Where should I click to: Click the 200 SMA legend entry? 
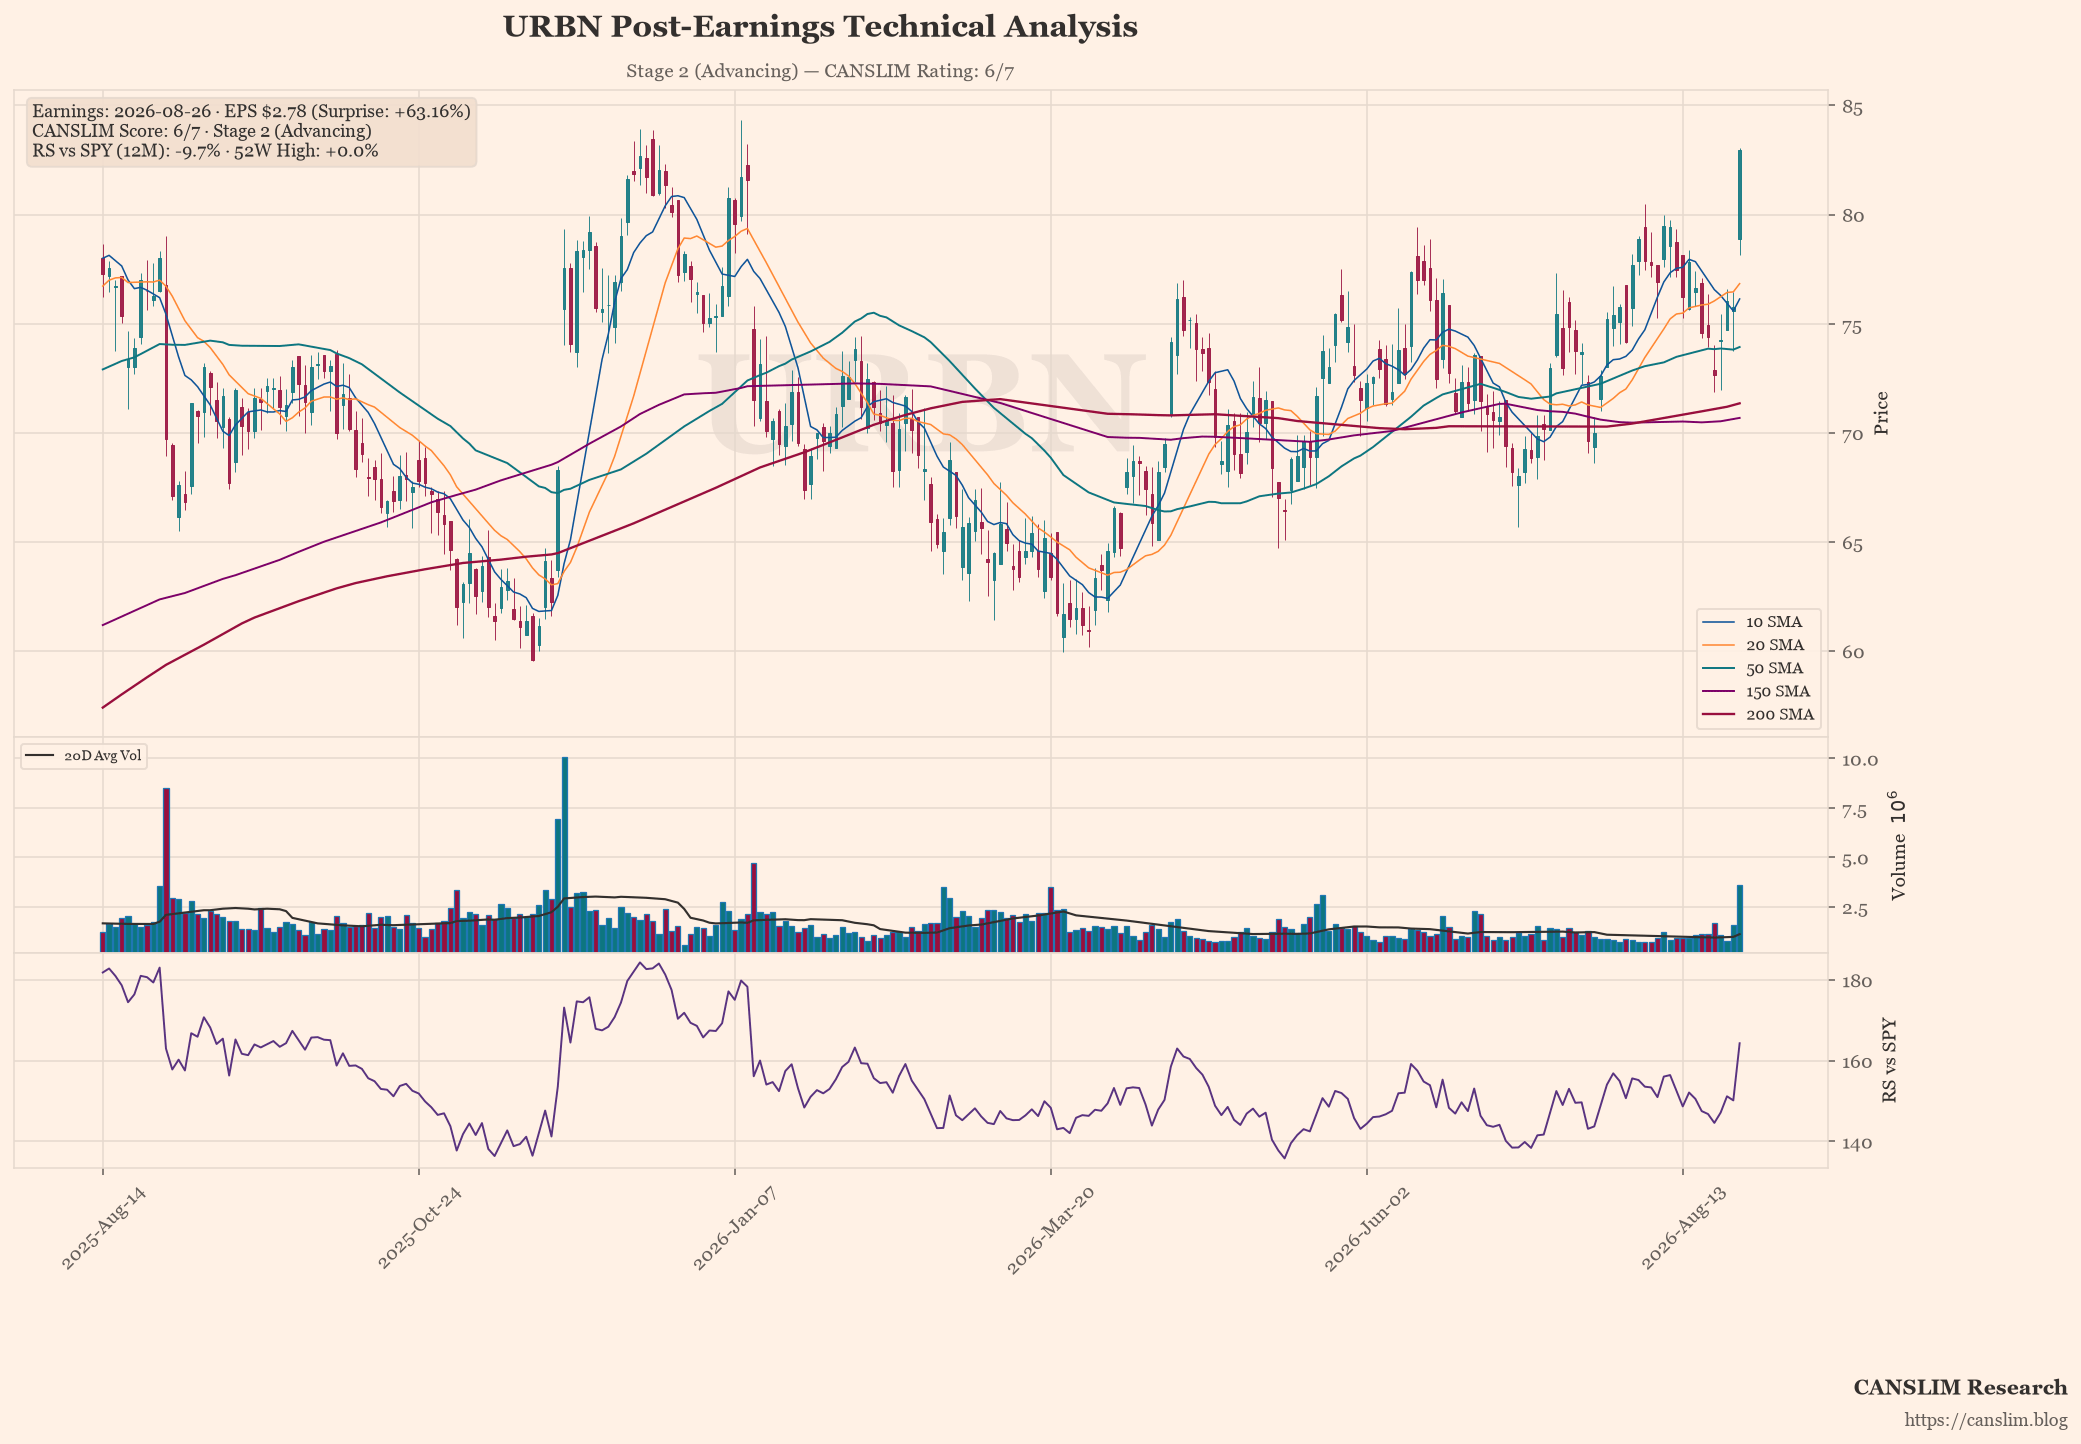pos(1758,715)
